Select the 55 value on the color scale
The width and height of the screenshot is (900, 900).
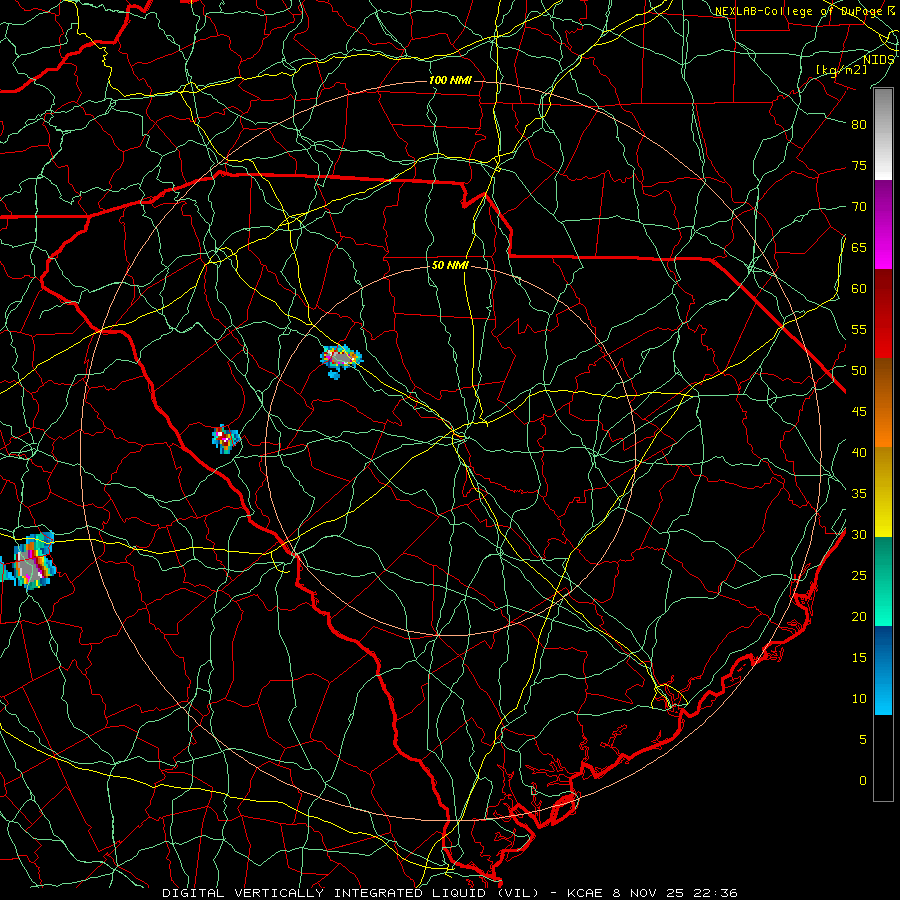tap(859, 330)
